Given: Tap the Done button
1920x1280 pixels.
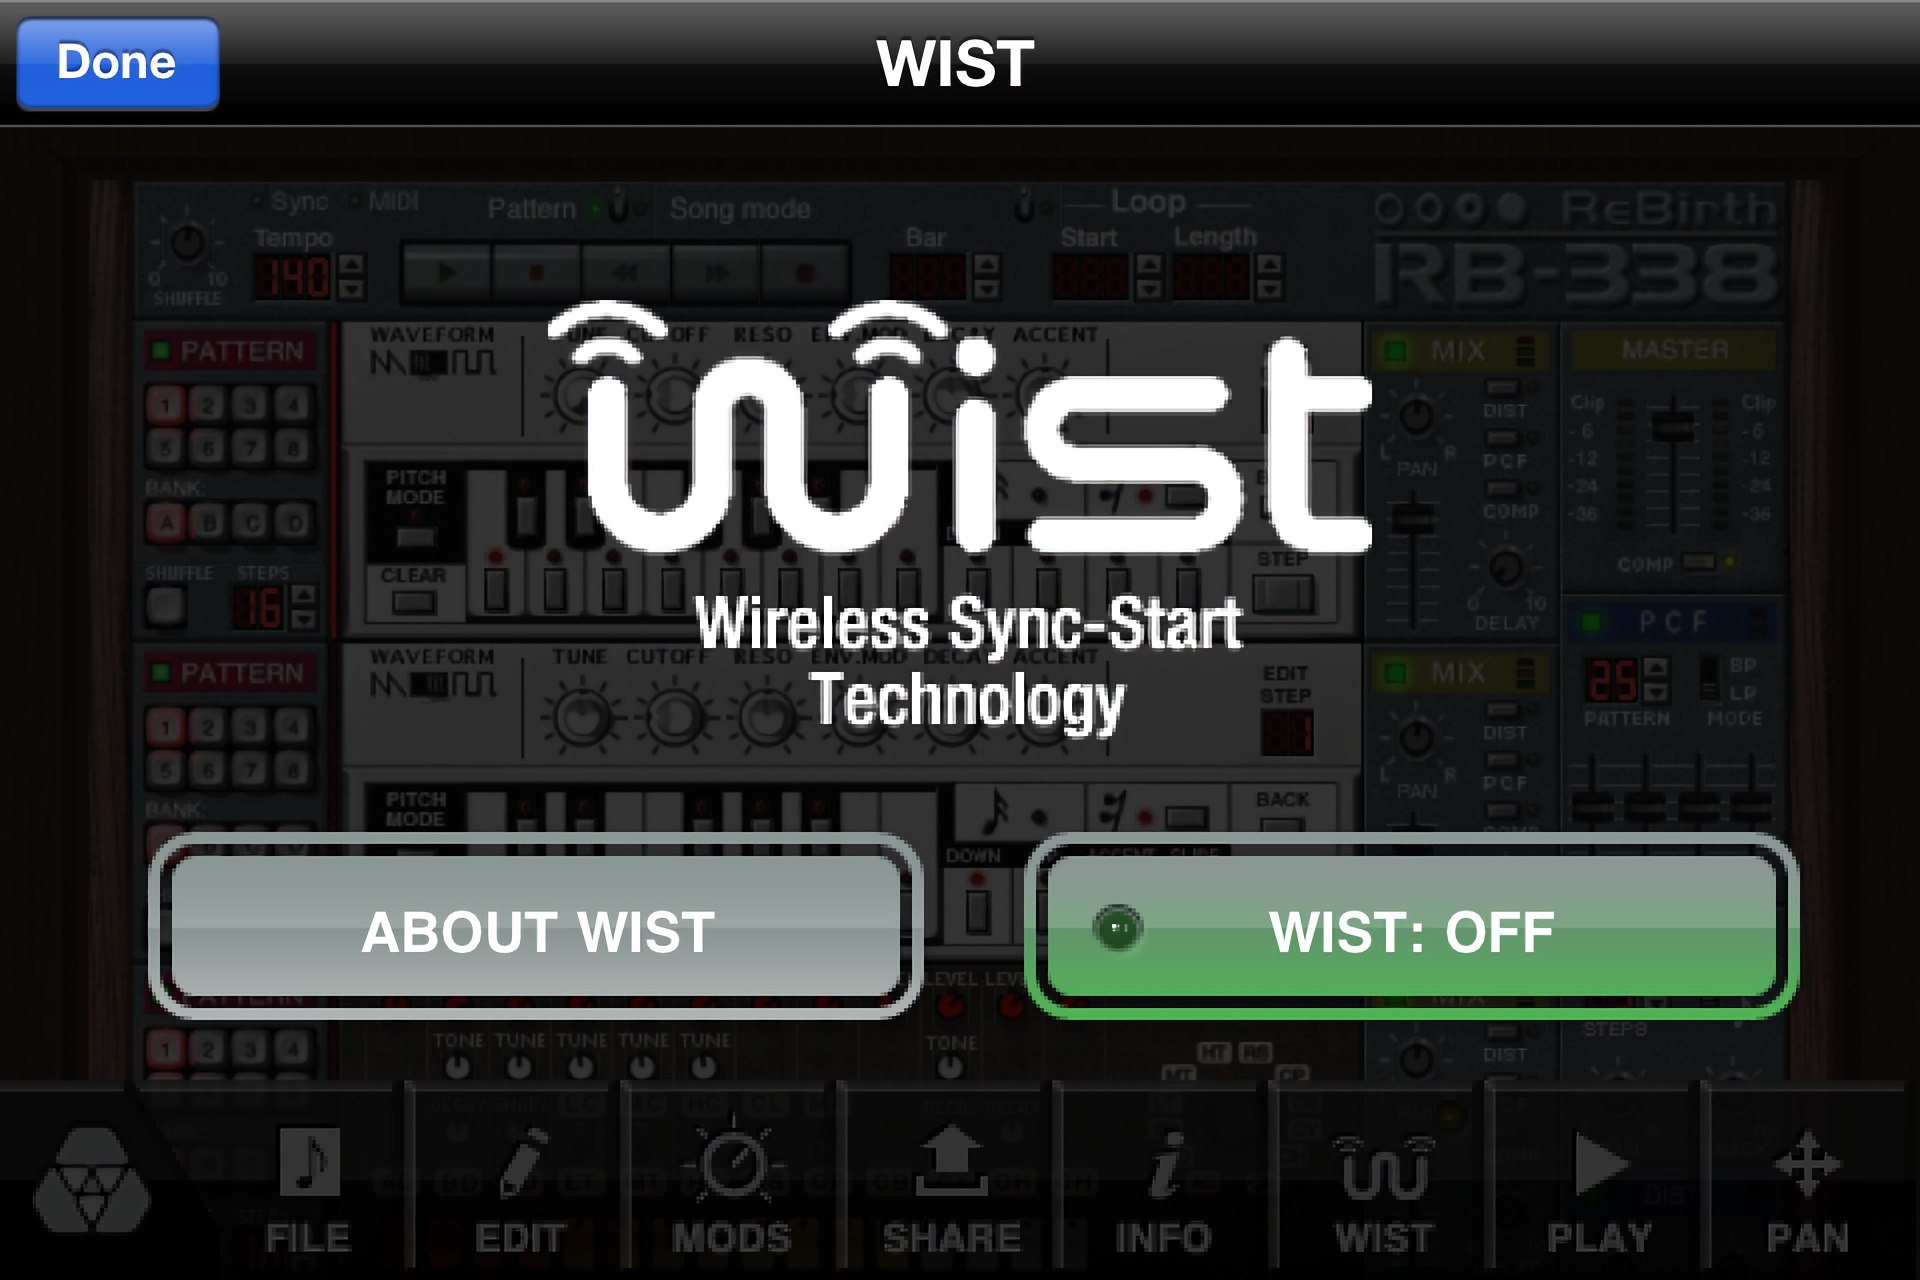Looking at the screenshot, I should pyautogui.click(x=118, y=63).
